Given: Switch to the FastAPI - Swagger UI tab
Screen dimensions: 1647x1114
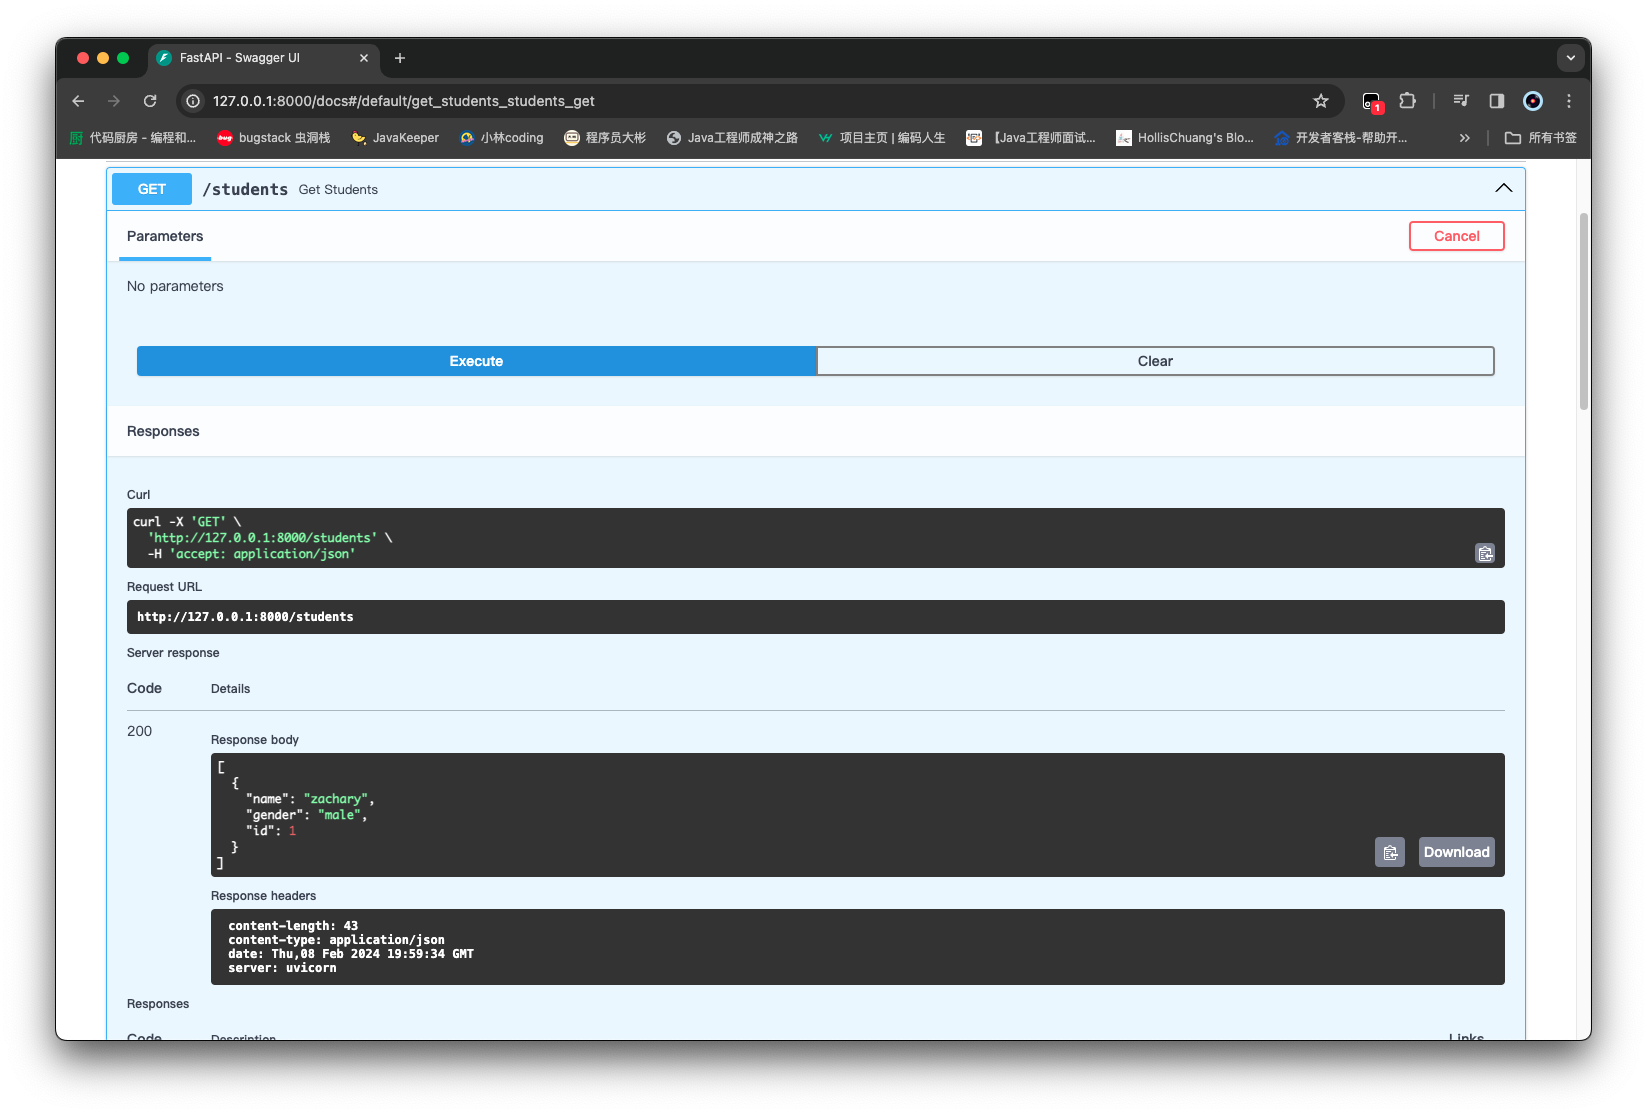Looking at the screenshot, I should (263, 58).
